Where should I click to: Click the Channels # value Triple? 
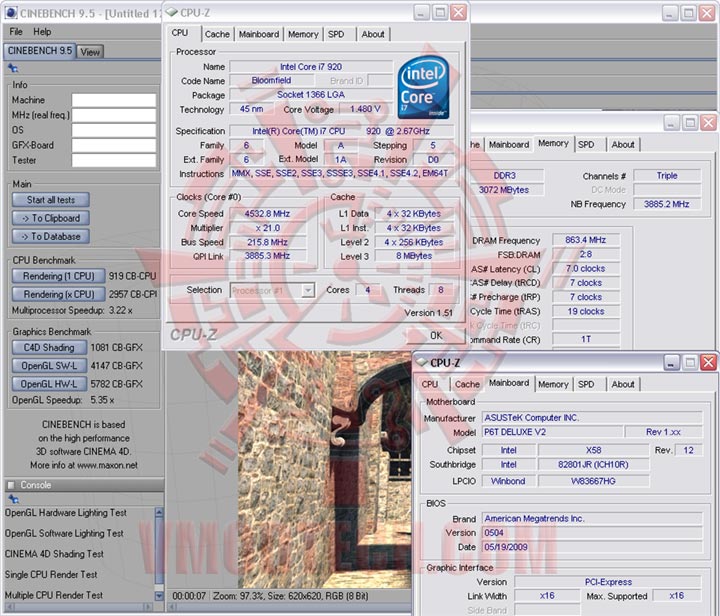click(667, 175)
